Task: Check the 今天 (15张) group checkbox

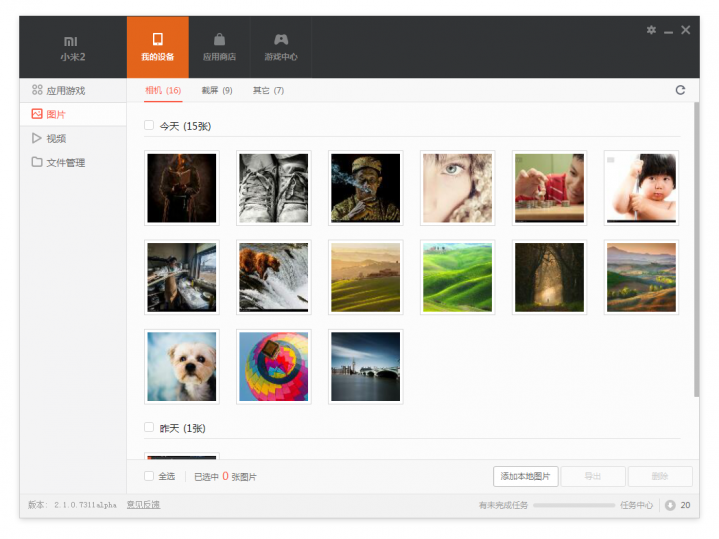Action: [149, 126]
